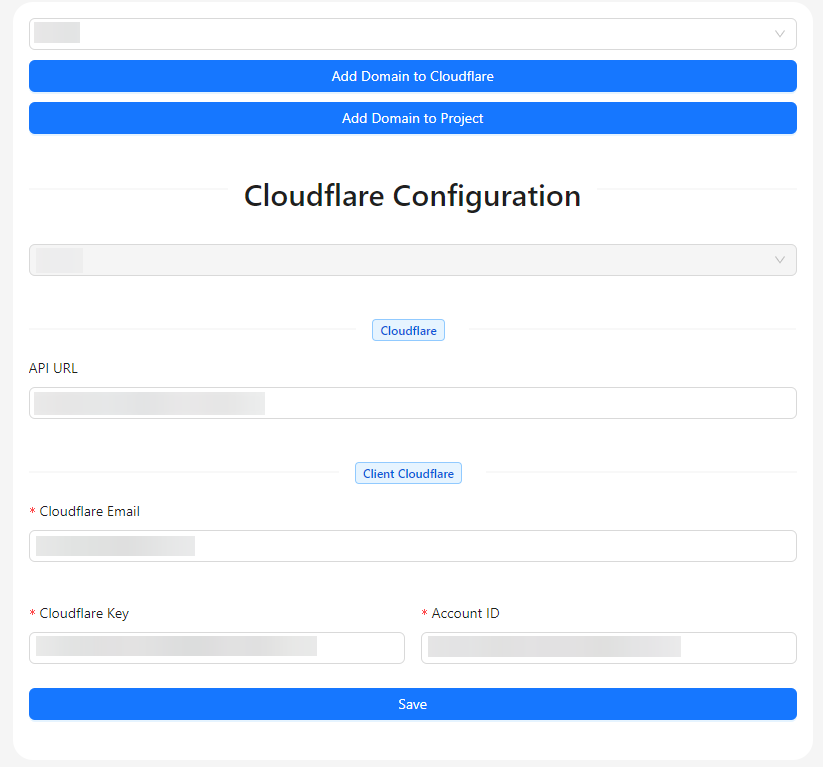Click the Cloudflare Key field label
Screen dimensions: 823x767
[x=85, y=613]
